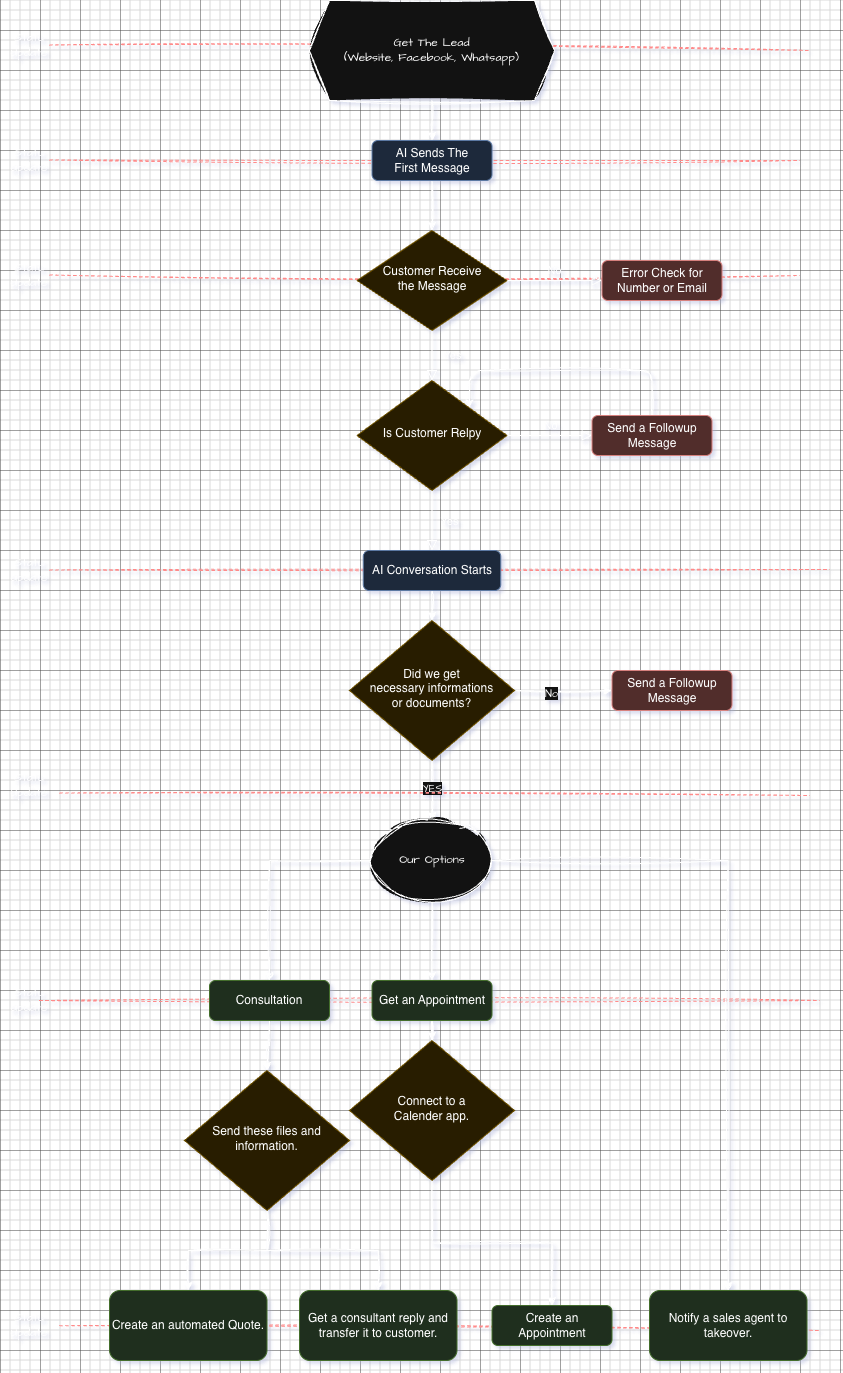Click the 'Error Check for Number or Email' box
Image resolution: width=843 pixels, height=1373 pixels.
pyautogui.click(x=662, y=281)
